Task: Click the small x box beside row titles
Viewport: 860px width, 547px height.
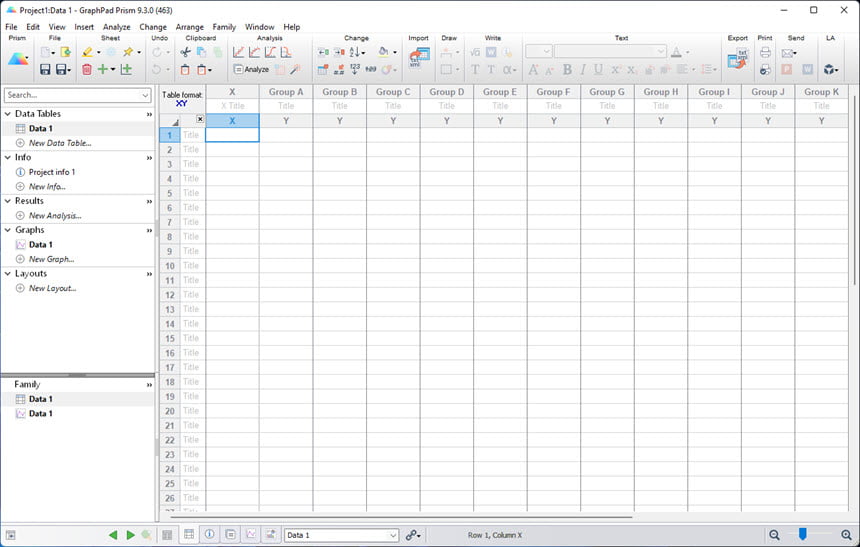Action: click(x=200, y=119)
